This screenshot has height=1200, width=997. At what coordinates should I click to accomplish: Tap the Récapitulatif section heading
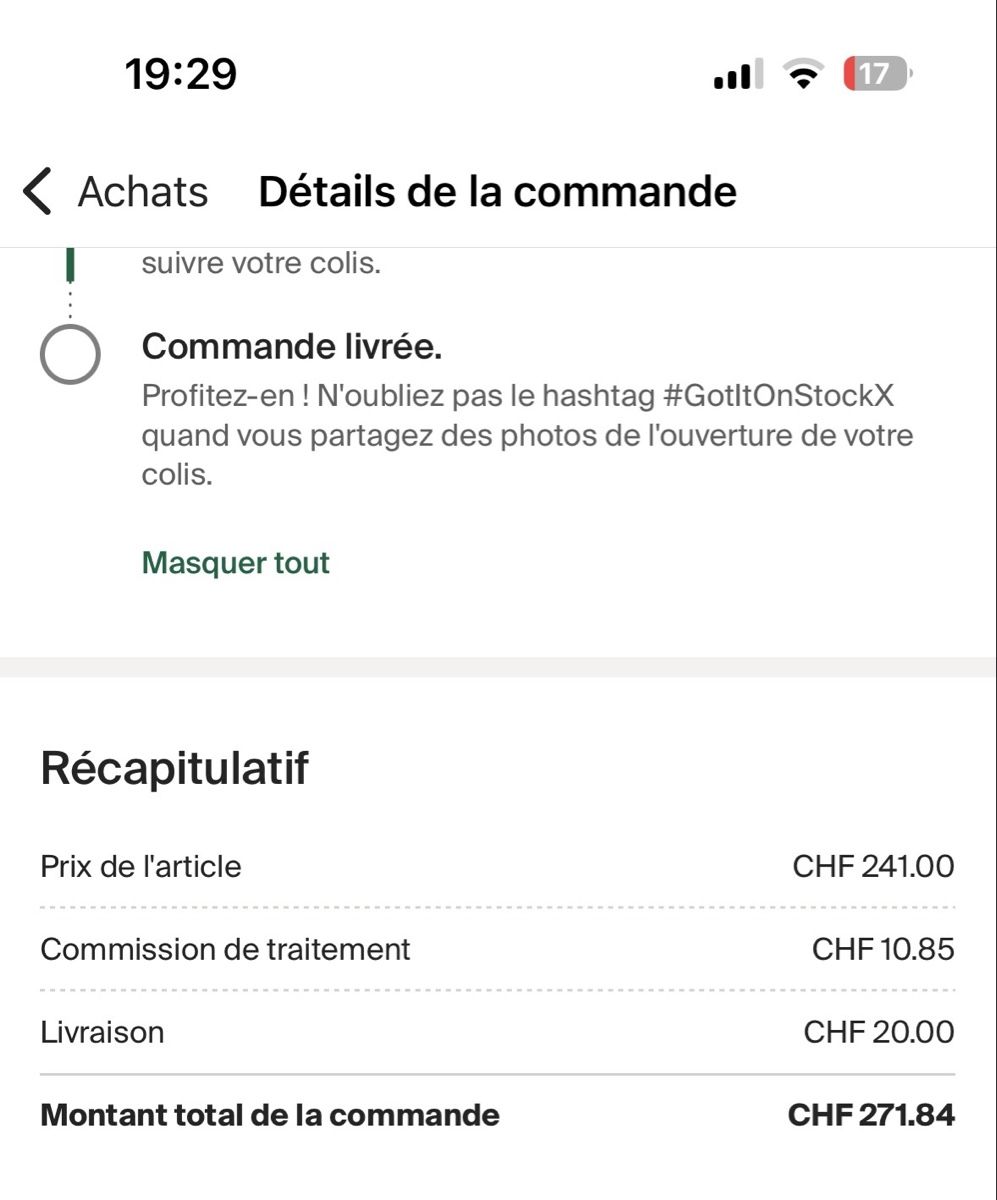(175, 768)
